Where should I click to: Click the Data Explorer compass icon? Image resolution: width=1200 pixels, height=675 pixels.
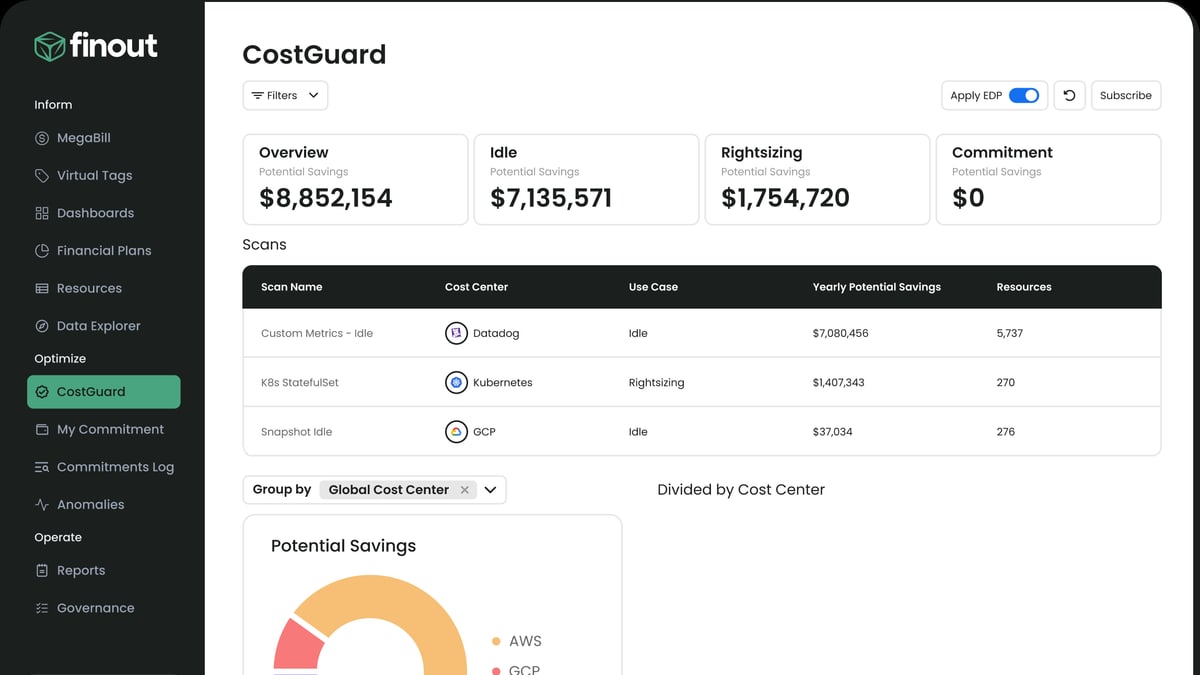[42, 326]
